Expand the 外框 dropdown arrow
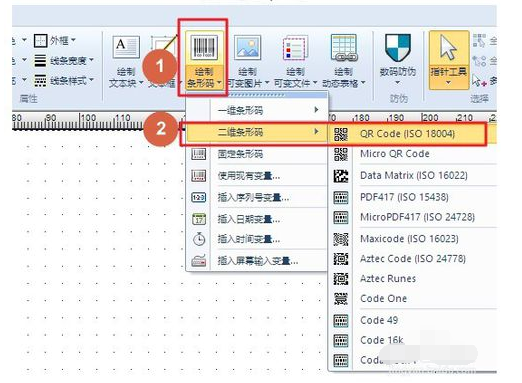 74,40
